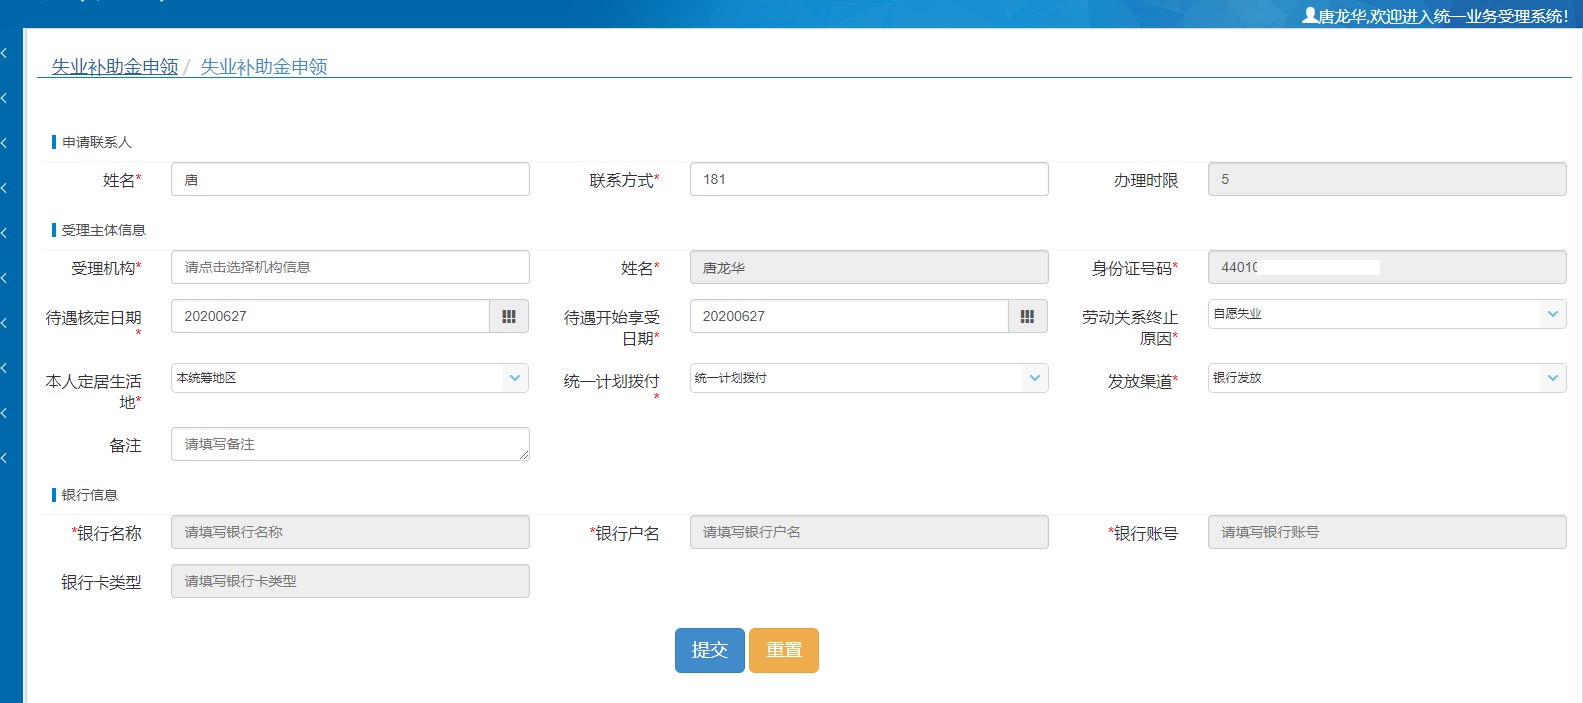Click the first 失业补助金申领 breadcrumb link
The image size is (1583, 703).
pyautogui.click(x=115, y=66)
